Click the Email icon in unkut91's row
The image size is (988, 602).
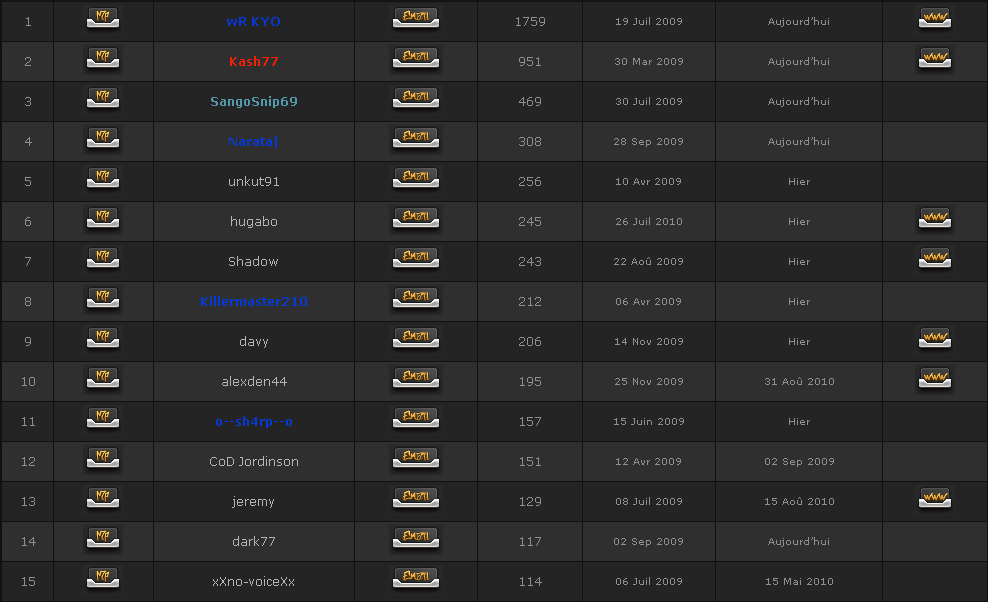[x=416, y=179]
